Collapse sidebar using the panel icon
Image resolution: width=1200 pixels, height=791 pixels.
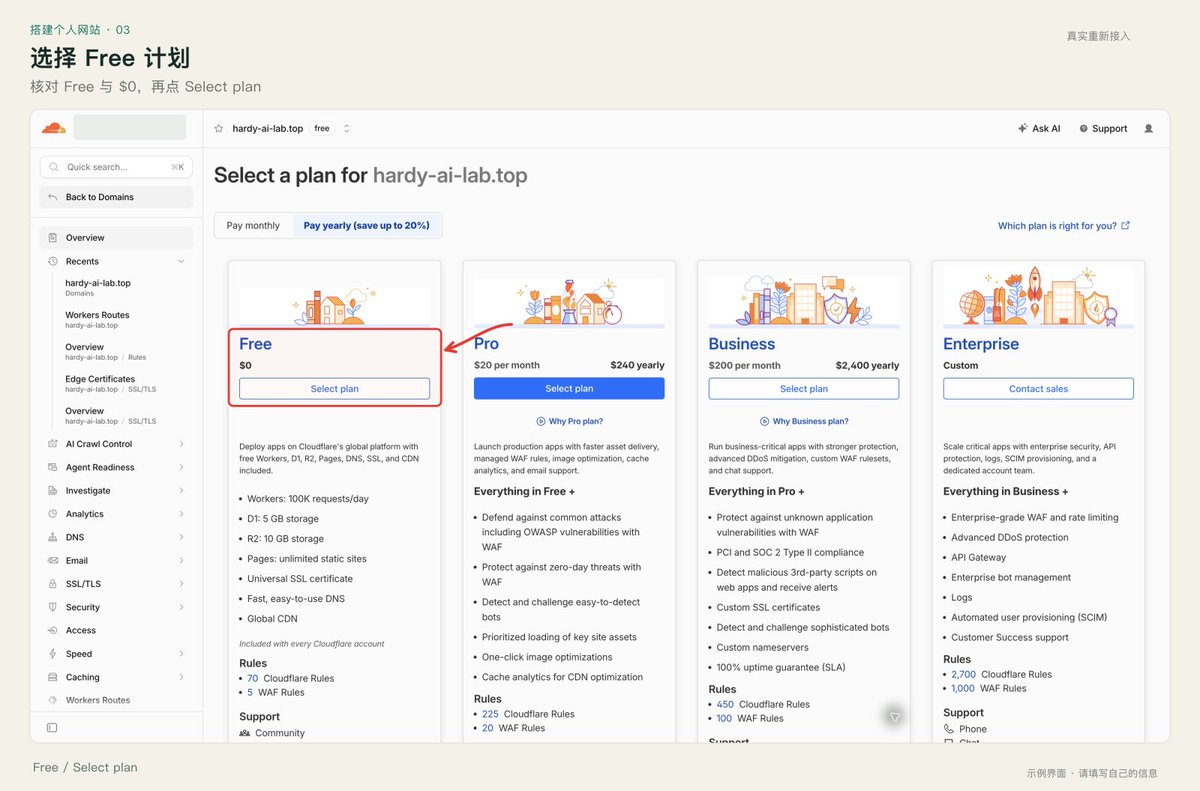tap(52, 727)
